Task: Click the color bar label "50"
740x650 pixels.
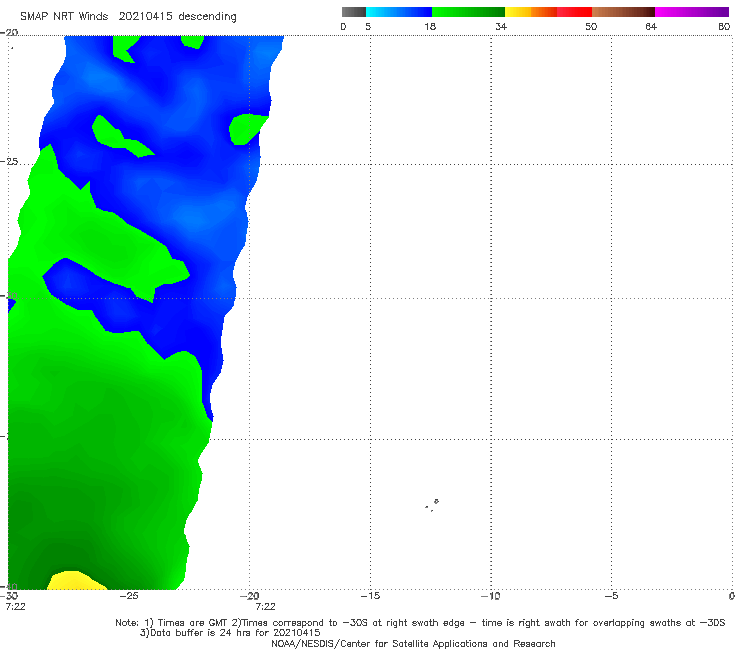Action: pyautogui.click(x=591, y=27)
